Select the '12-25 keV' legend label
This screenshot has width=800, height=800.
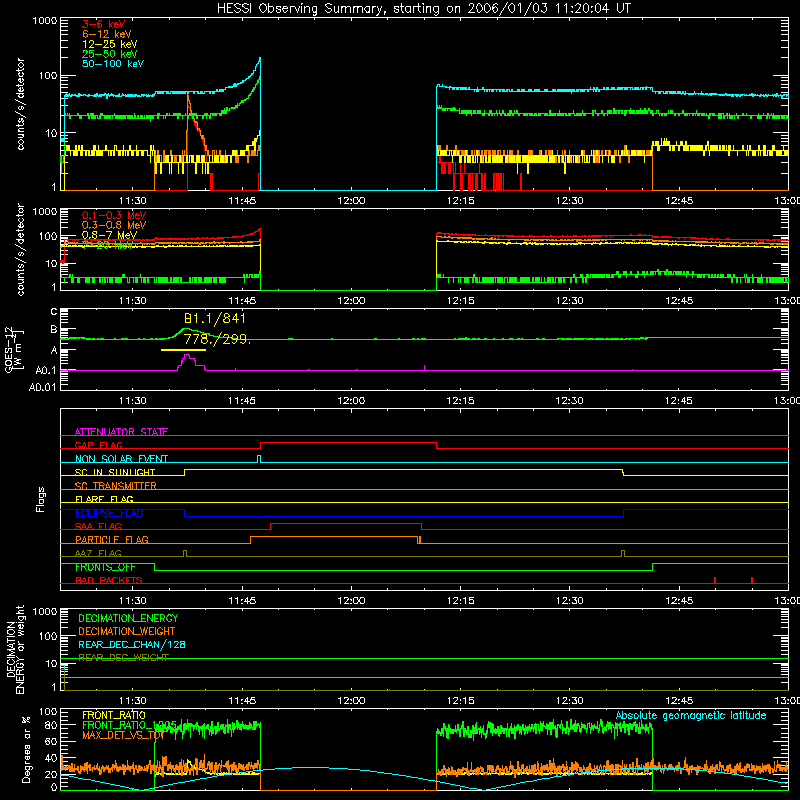point(110,44)
